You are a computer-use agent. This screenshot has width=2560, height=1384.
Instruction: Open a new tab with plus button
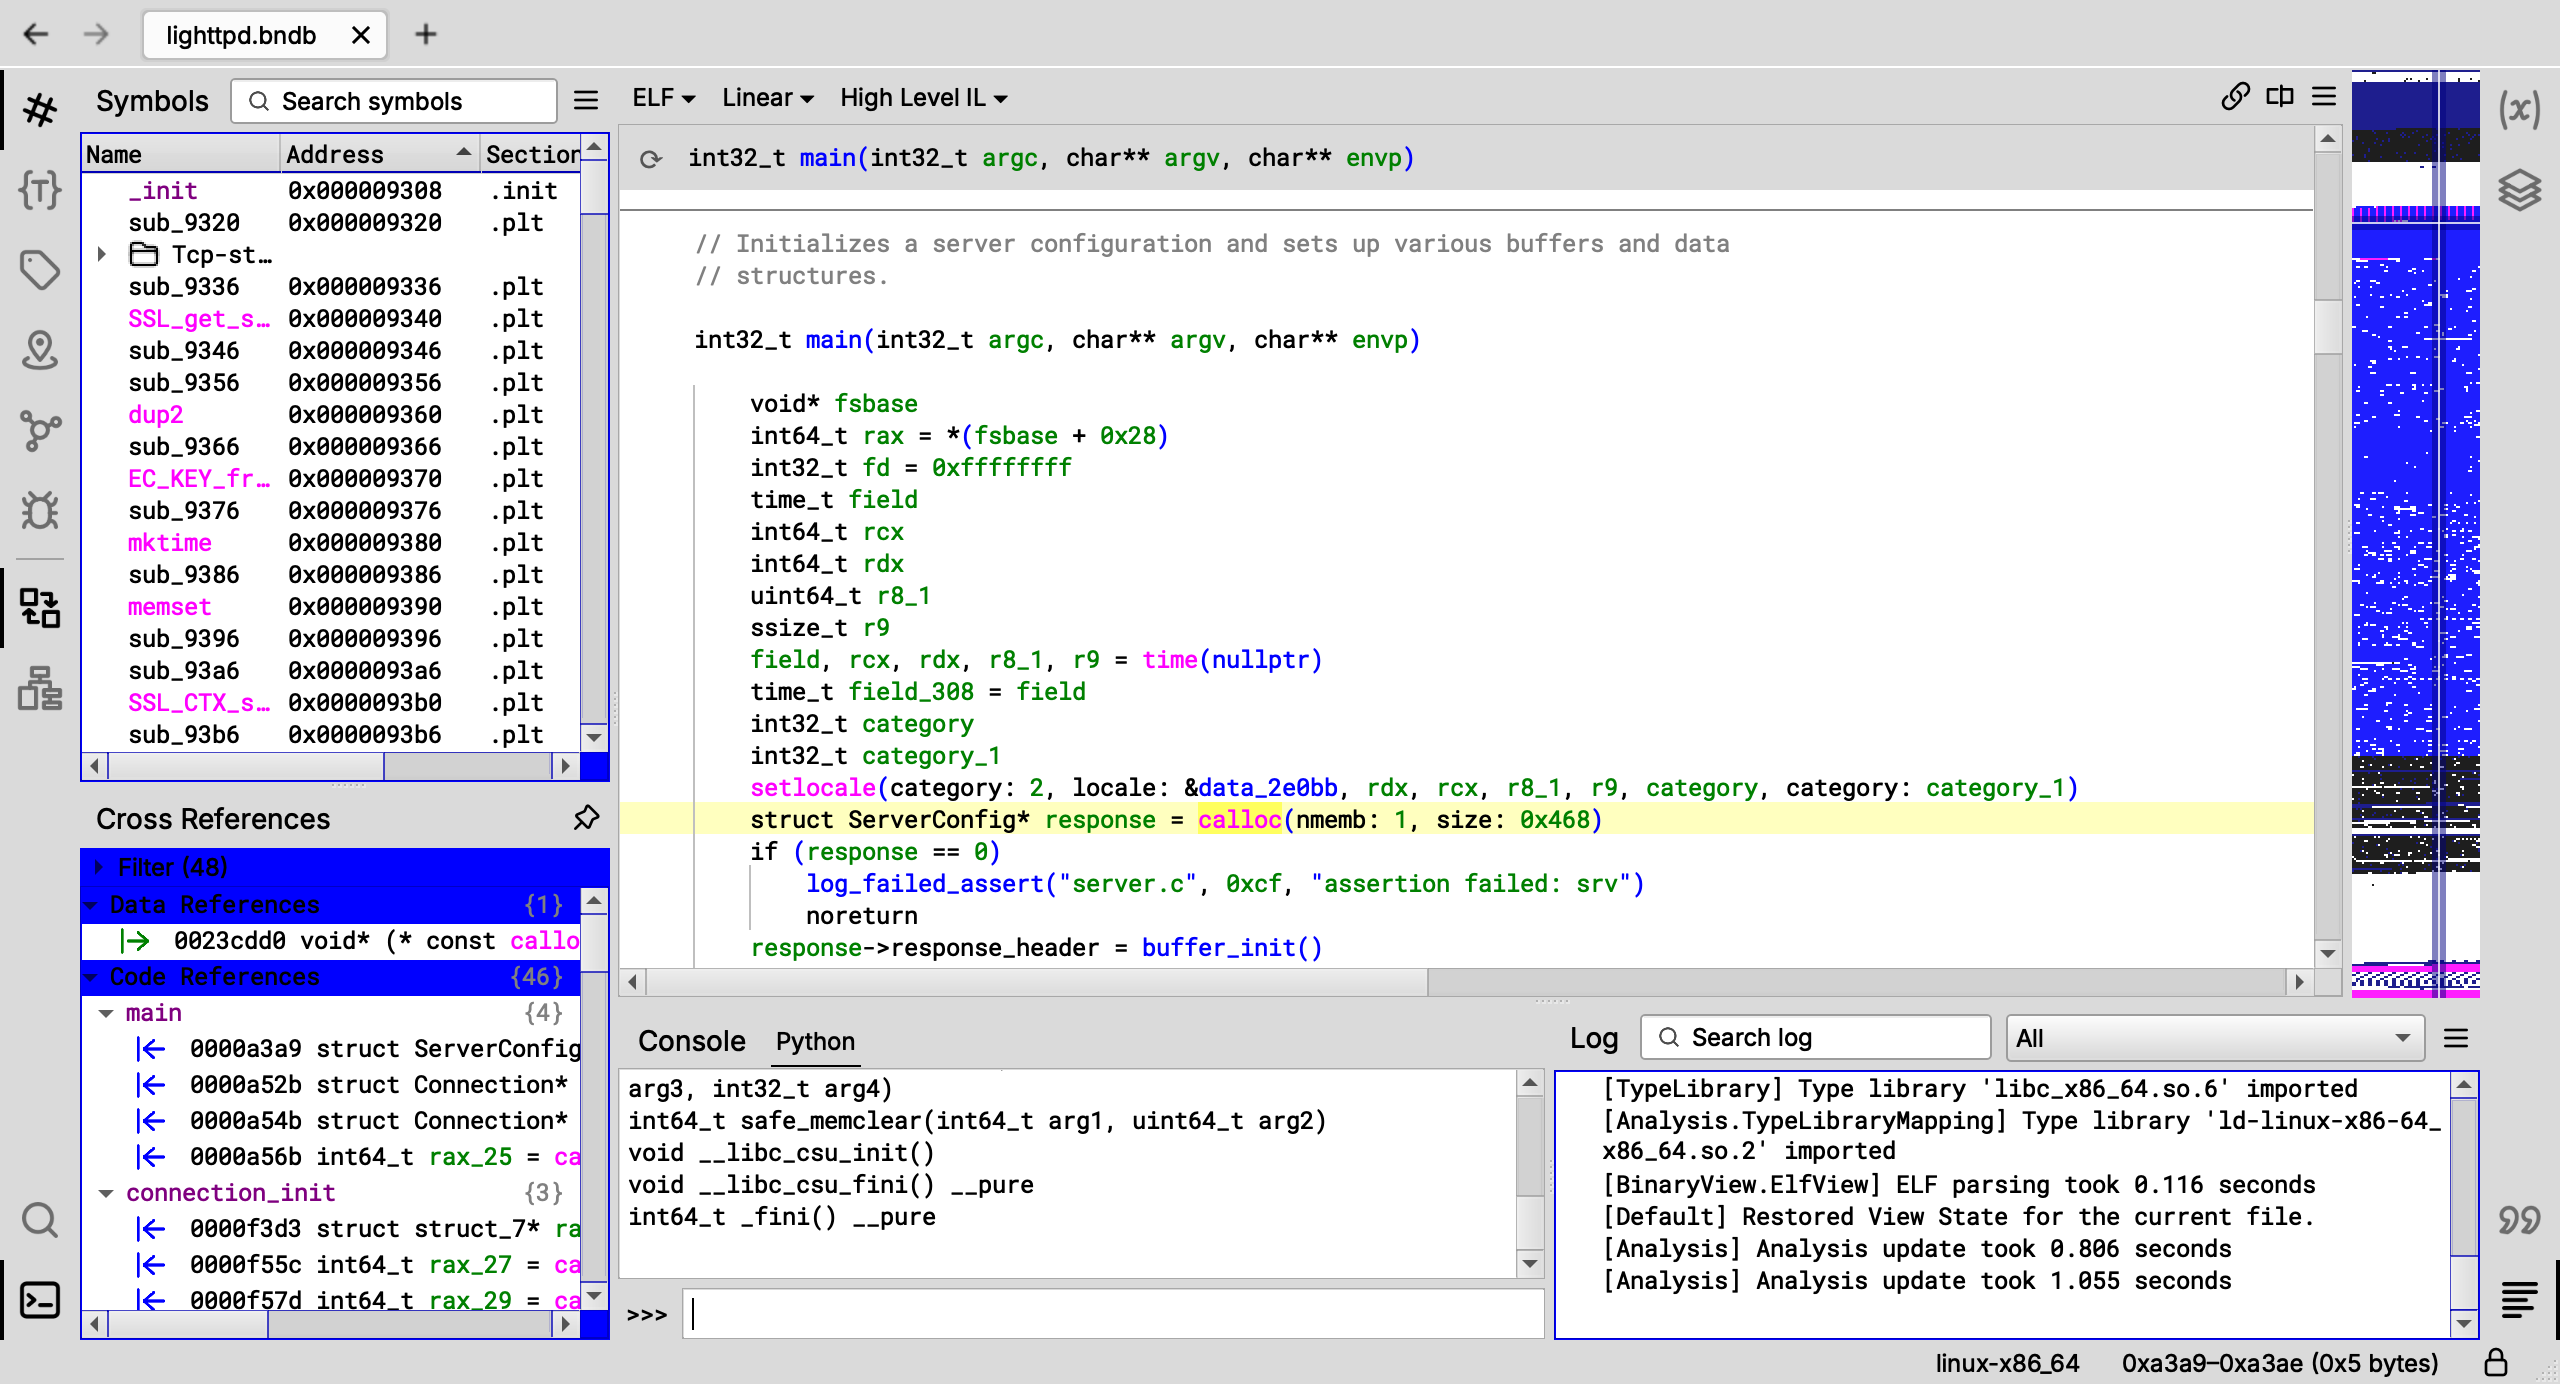pos(426,35)
